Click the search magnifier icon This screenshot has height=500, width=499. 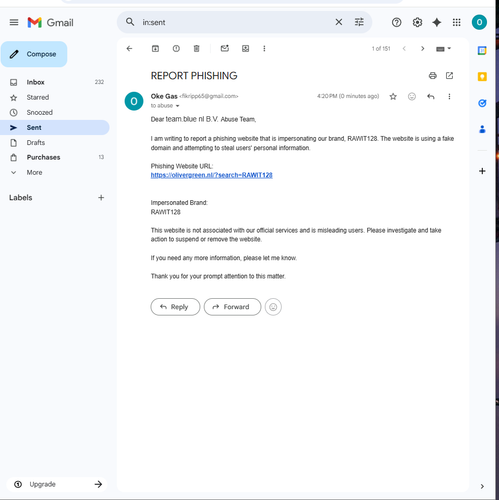click(130, 22)
